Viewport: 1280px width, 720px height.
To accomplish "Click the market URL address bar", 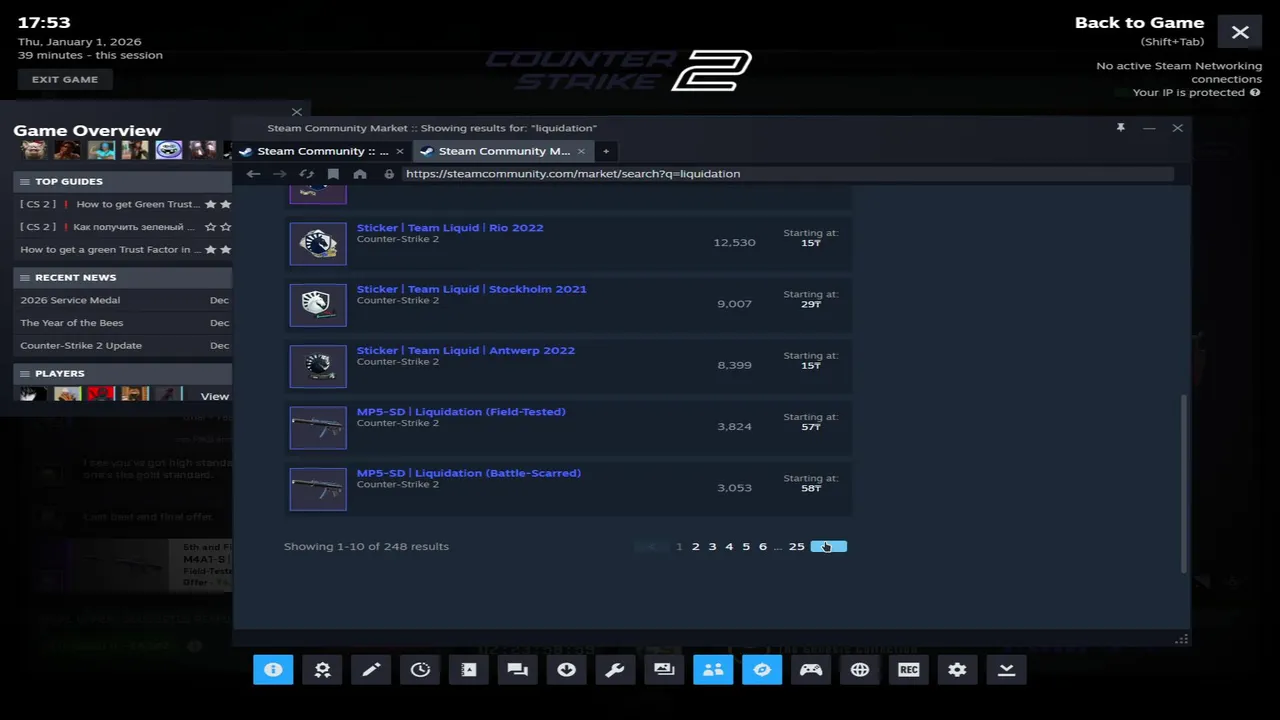I will (x=788, y=174).
